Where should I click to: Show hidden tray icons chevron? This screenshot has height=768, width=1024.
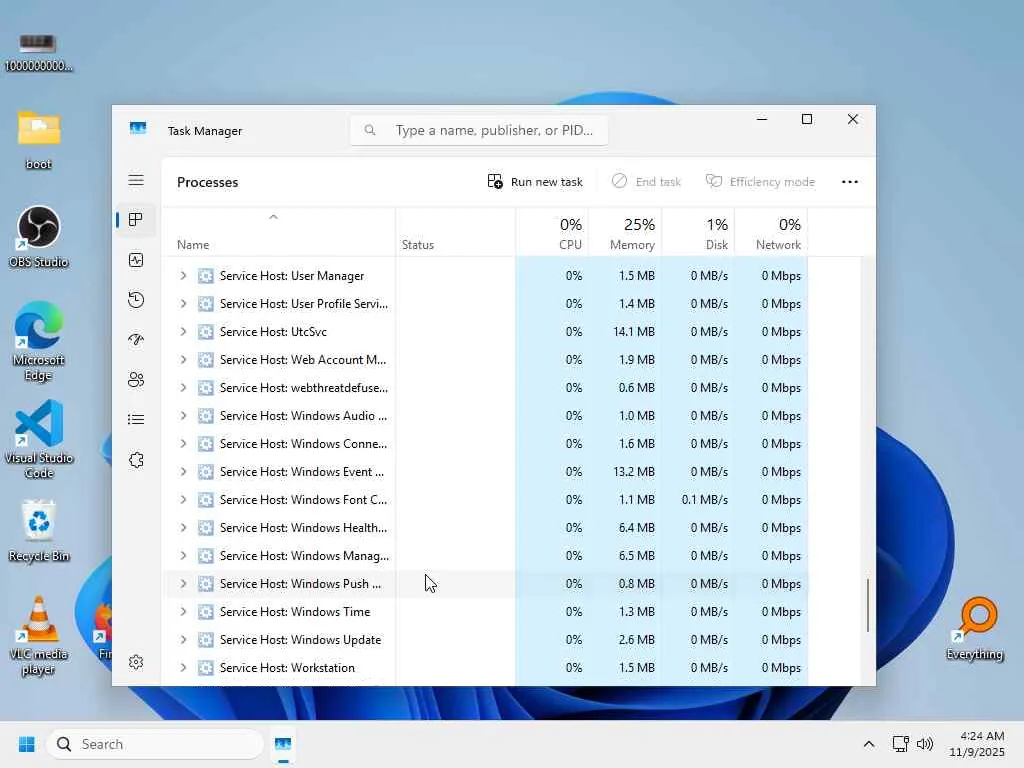[869, 744]
